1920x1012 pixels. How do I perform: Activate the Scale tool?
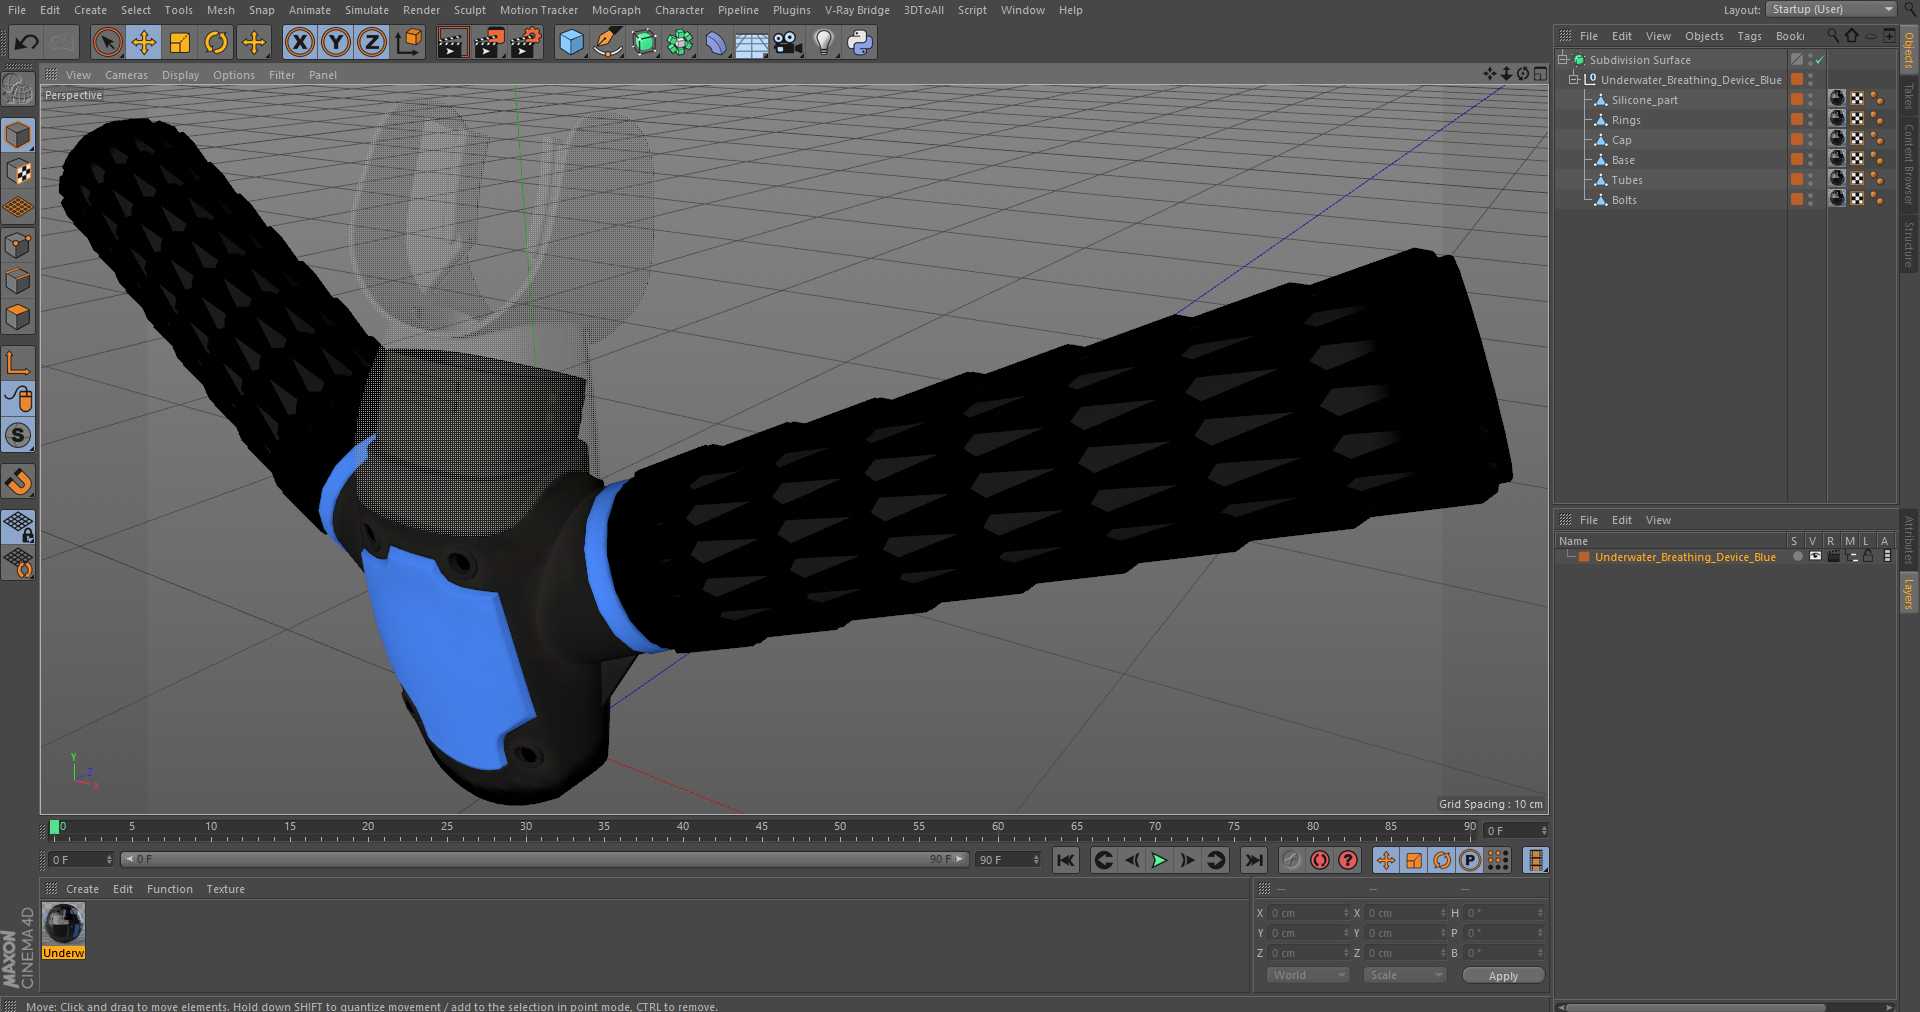(x=180, y=42)
